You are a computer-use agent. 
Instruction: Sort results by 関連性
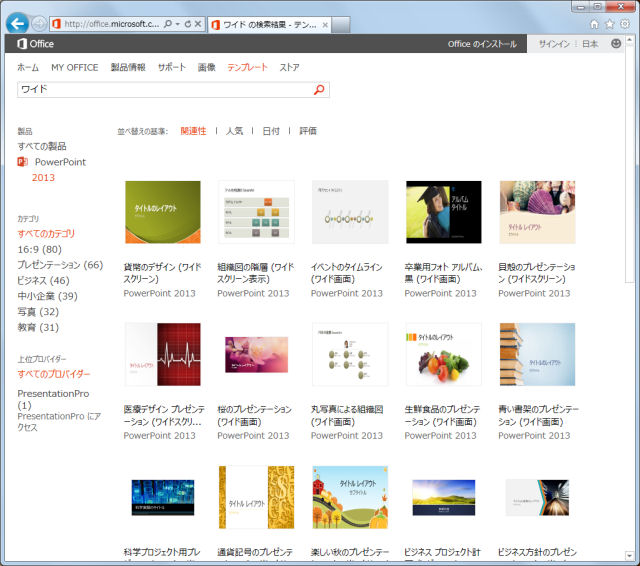[x=193, y=131]
